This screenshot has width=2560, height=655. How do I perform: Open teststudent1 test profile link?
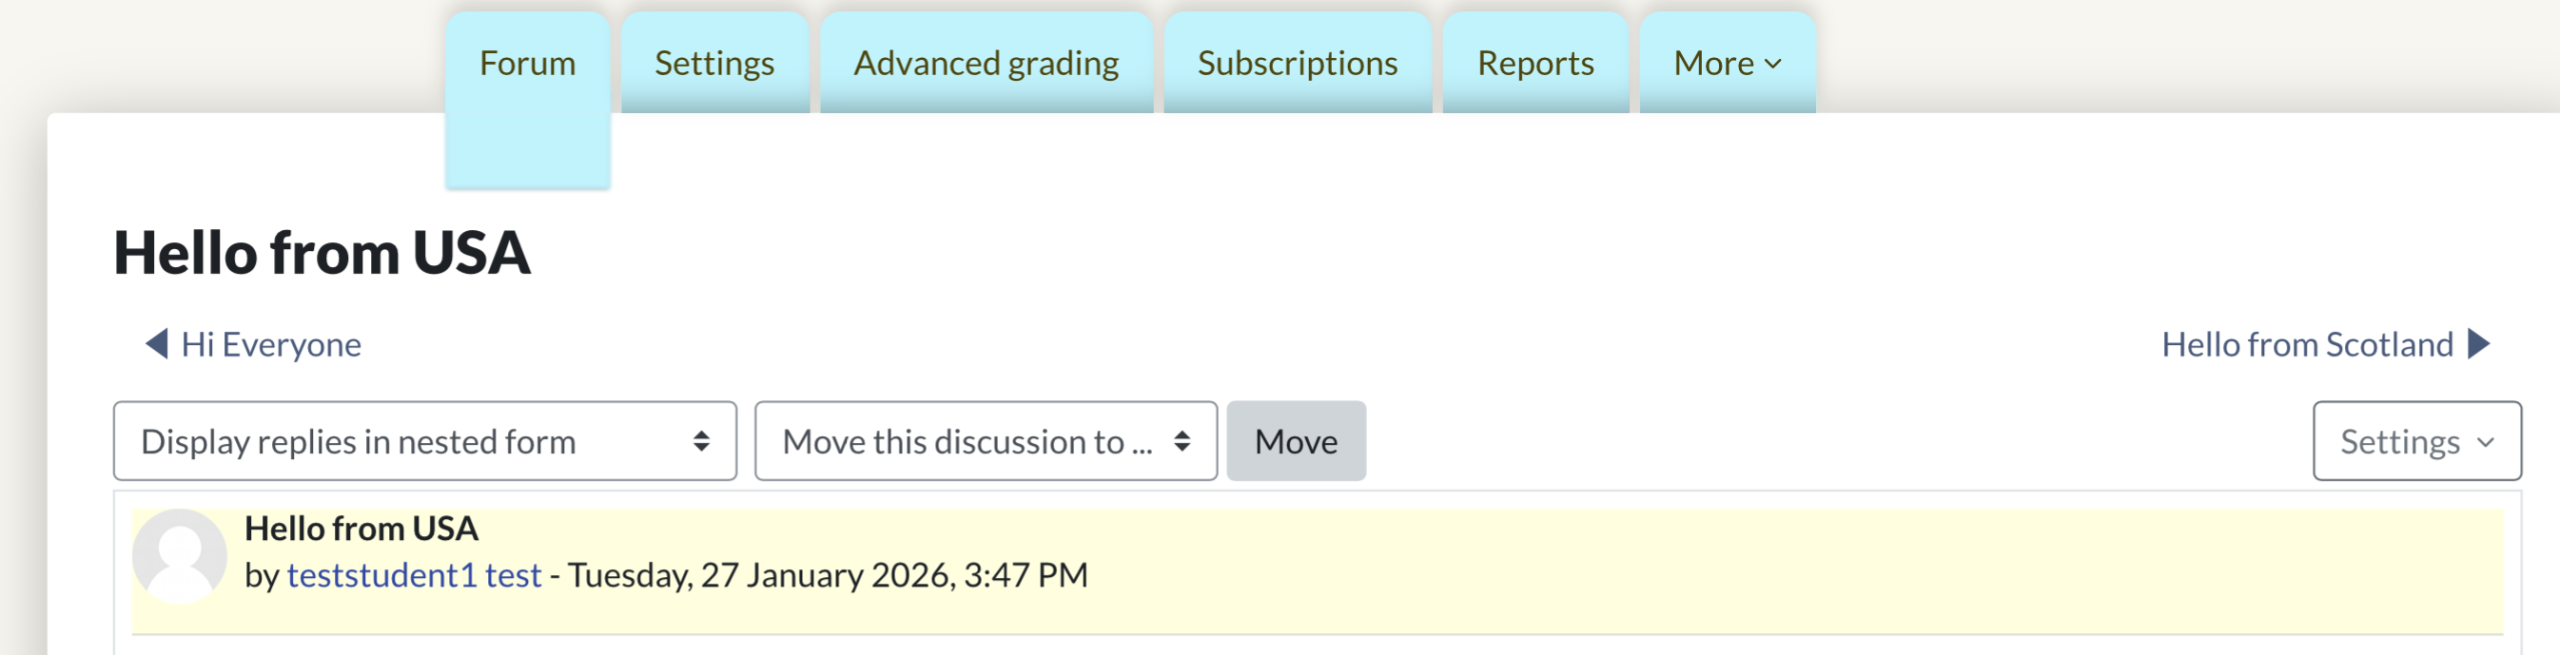point(414,575)
